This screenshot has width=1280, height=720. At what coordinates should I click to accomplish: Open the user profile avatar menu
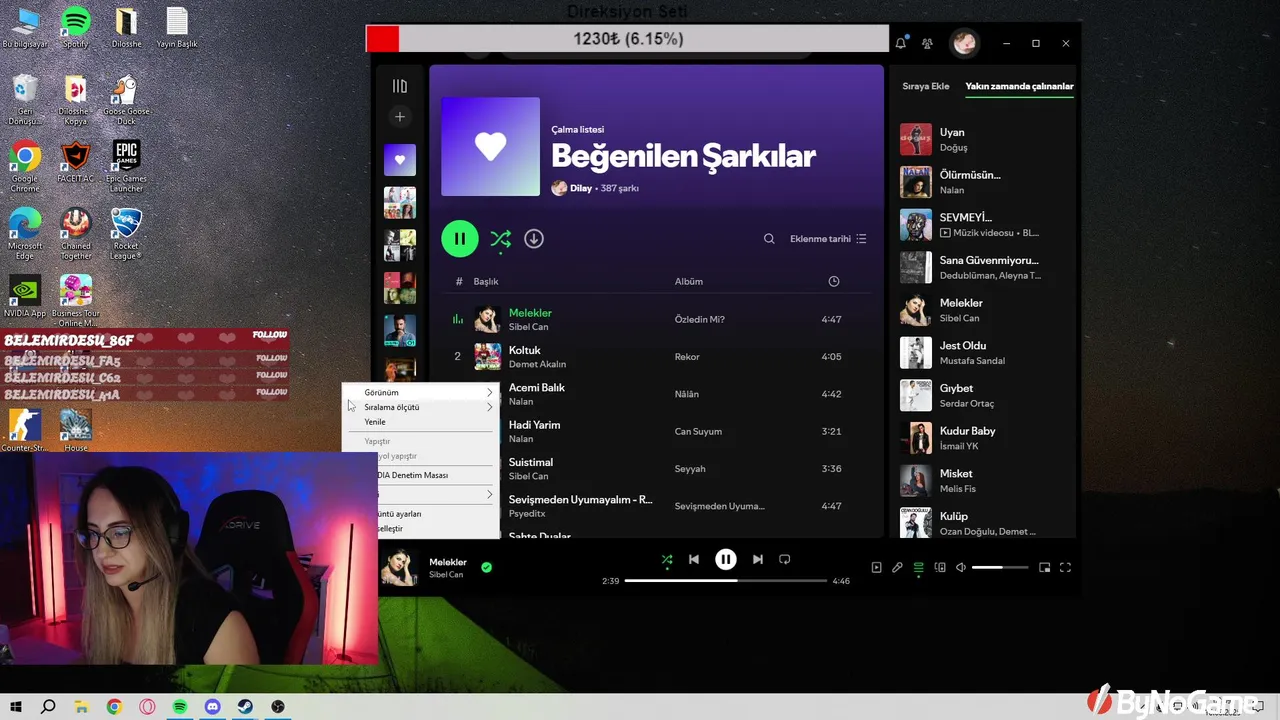click(x=964, y=43)
